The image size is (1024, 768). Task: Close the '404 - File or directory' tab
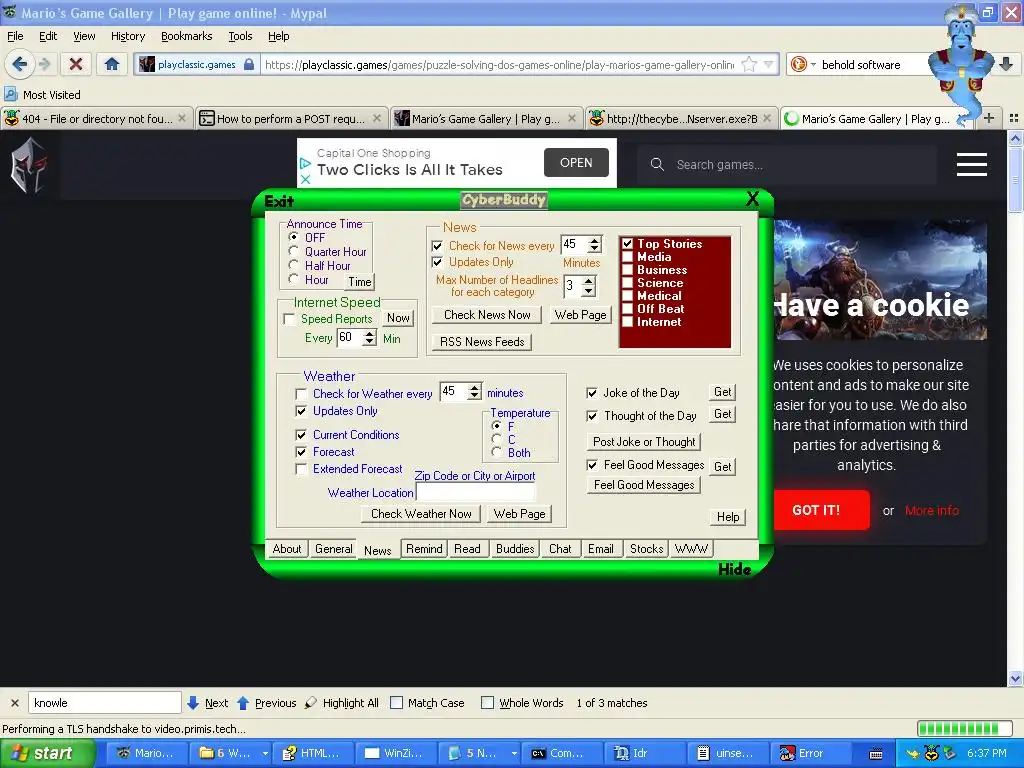pyautogui.click(x=182, y=118)
